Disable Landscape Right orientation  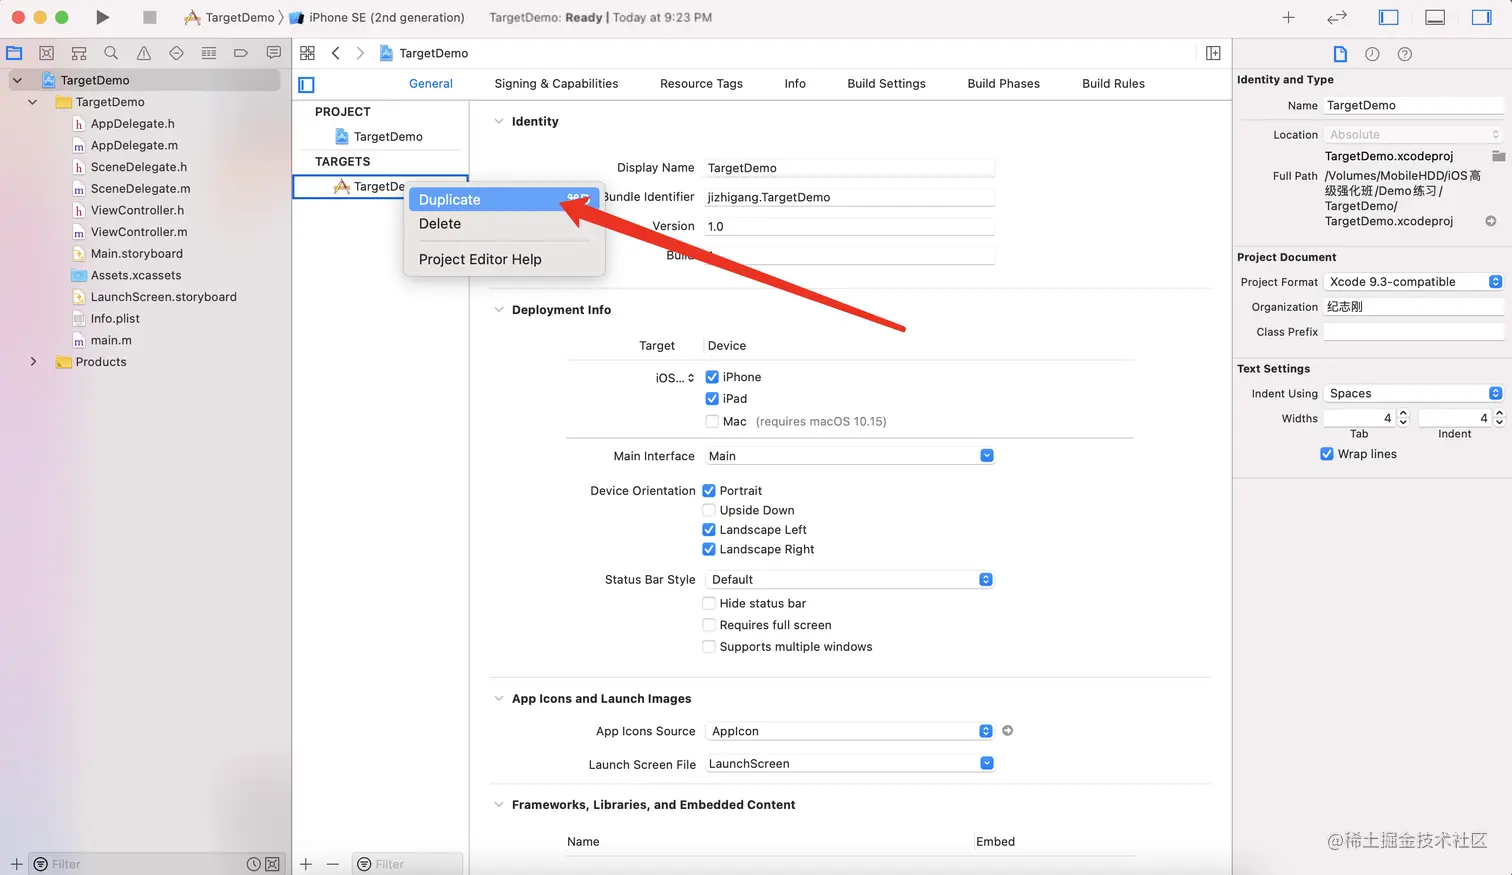pyautogui.click(x=709, y=549)
